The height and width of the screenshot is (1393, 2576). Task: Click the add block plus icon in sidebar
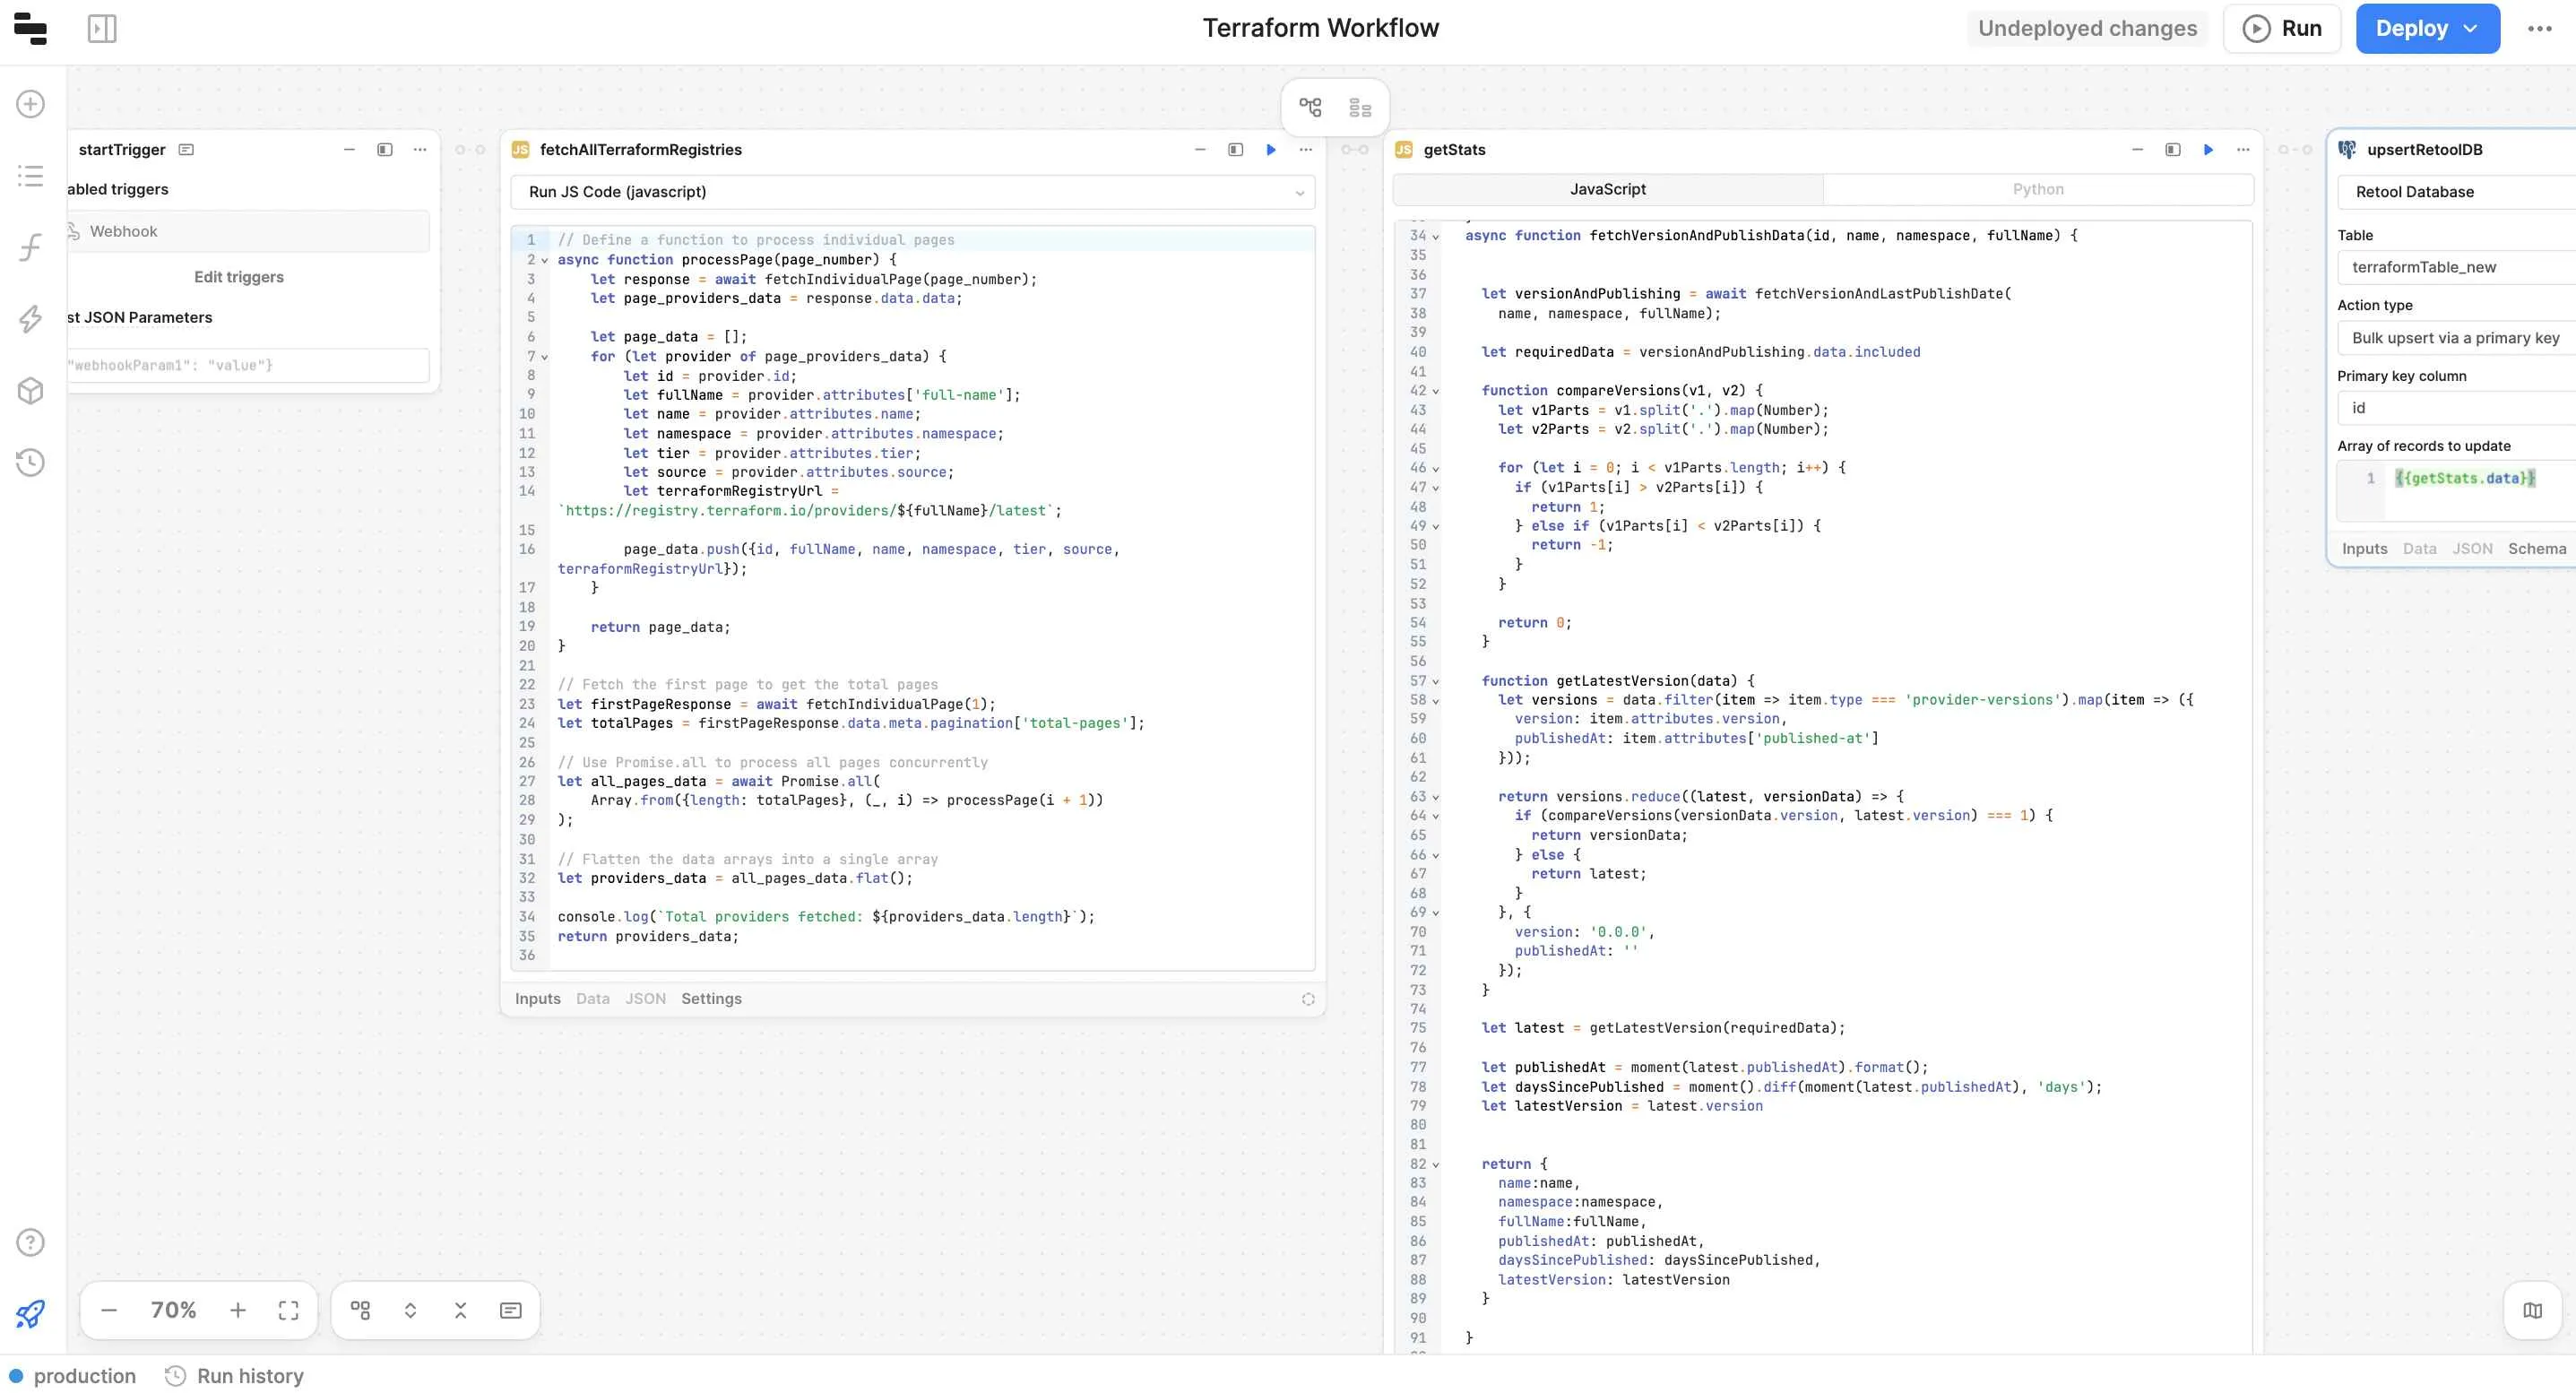click(31, 104)
